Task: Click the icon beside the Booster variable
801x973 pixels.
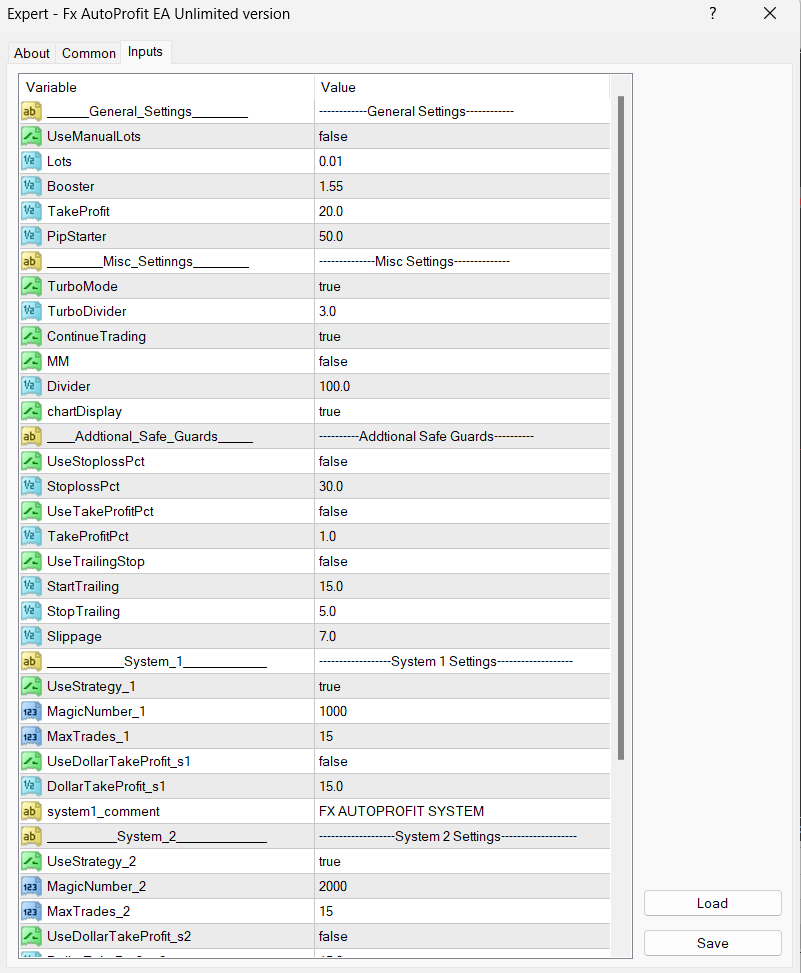Action: click(x=31, y=186)
